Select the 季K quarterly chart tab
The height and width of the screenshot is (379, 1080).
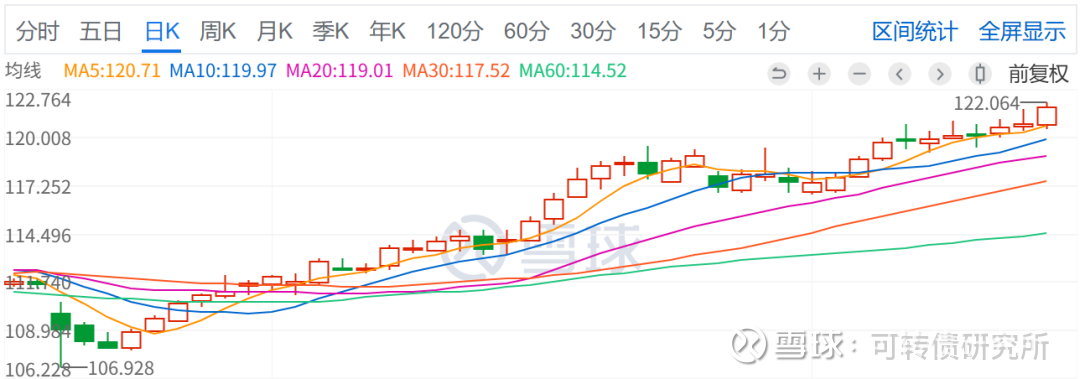(331, 31)
